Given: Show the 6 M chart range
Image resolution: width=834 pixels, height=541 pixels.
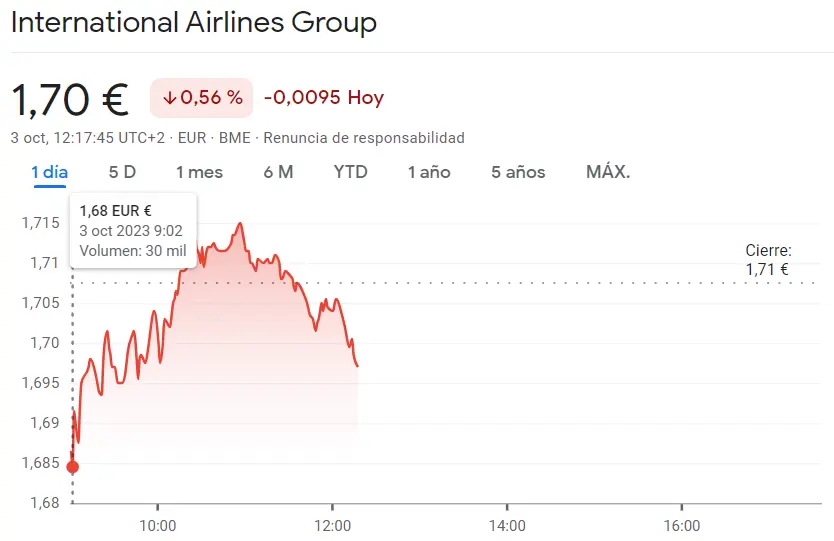Looking at the screenshot, I should coord(278,172).
